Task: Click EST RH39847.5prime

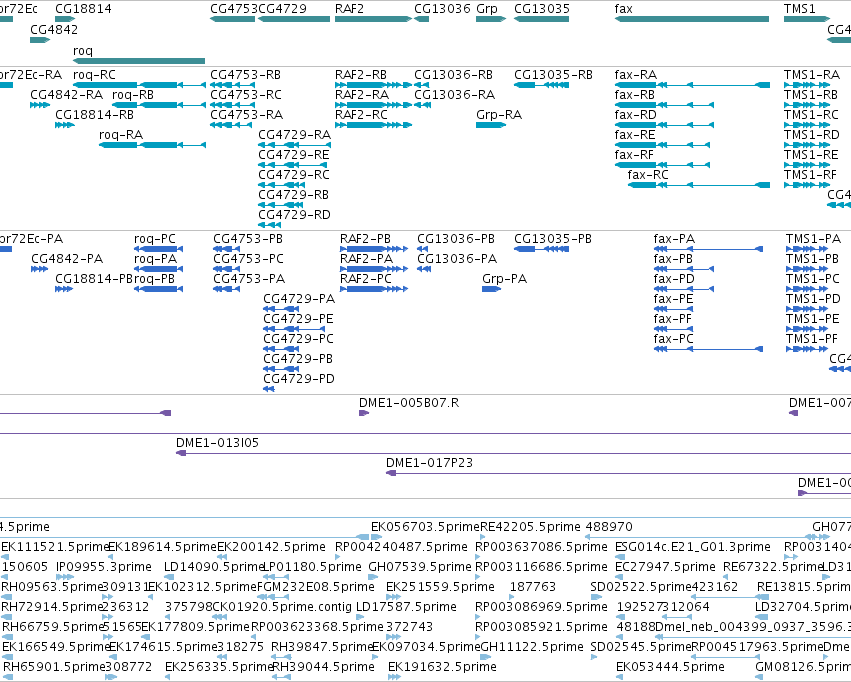Action: point(281,657)
